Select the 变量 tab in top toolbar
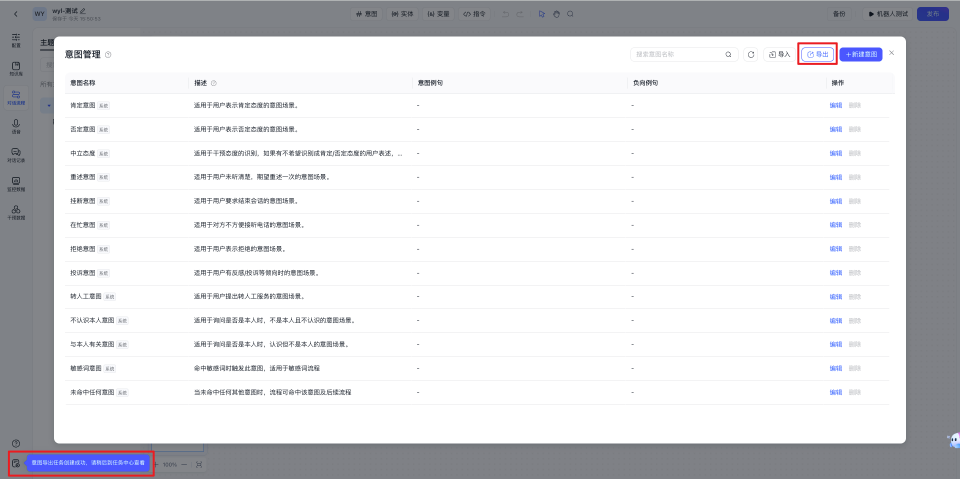 438,14
